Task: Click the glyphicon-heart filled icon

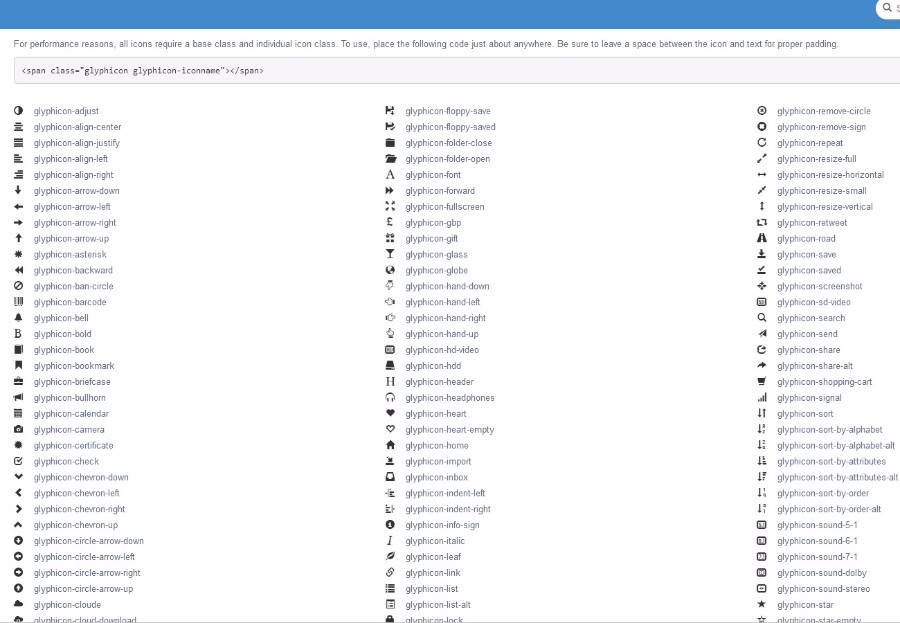Action: tap(390, 413)
